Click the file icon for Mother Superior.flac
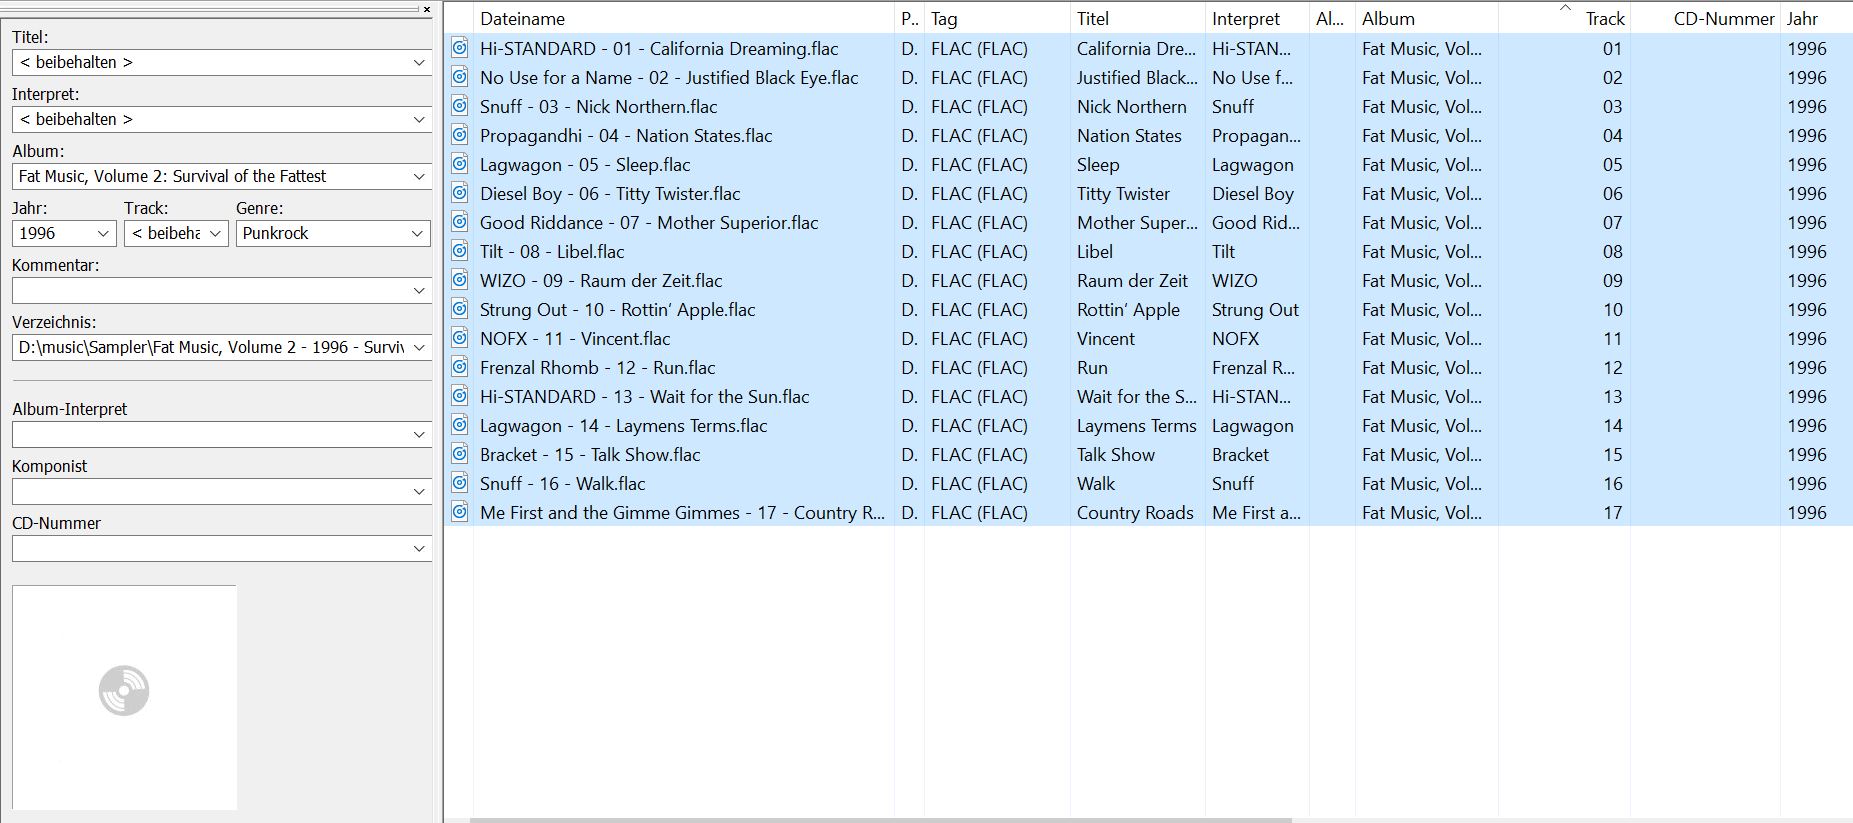The image size is (1853, 823). tap(459, 221)
